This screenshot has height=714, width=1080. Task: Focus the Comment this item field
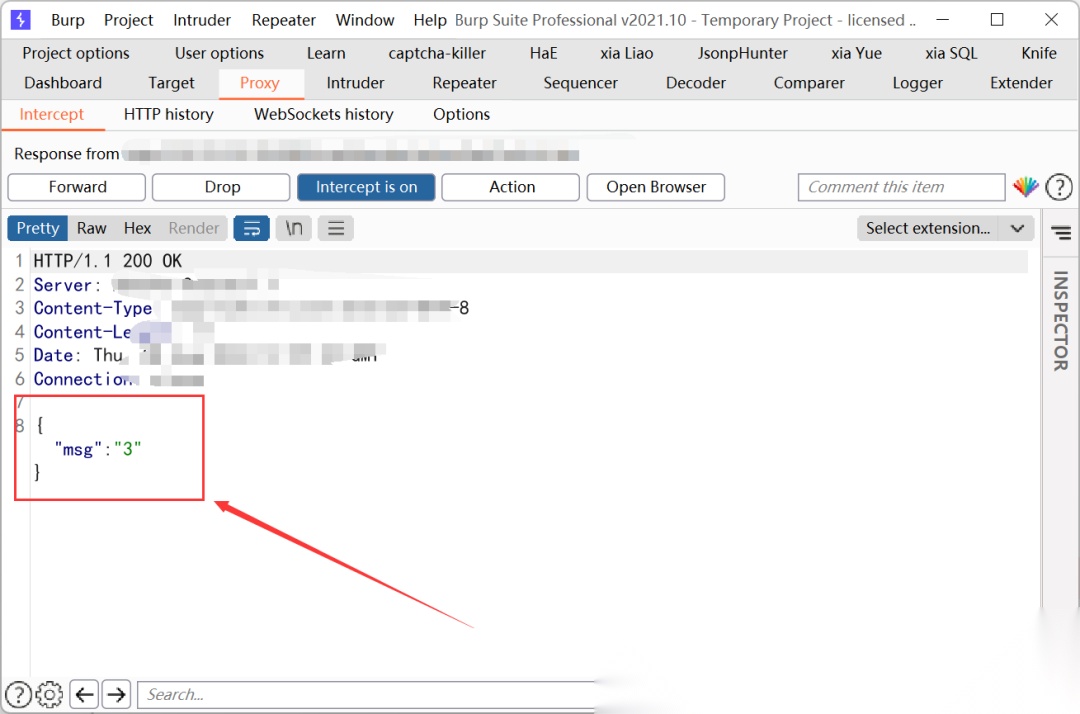click(902, 187)
